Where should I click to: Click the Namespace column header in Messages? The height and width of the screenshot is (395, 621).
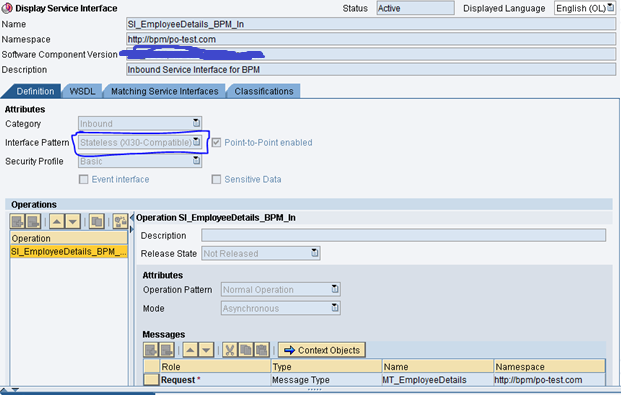click(550, 366)
